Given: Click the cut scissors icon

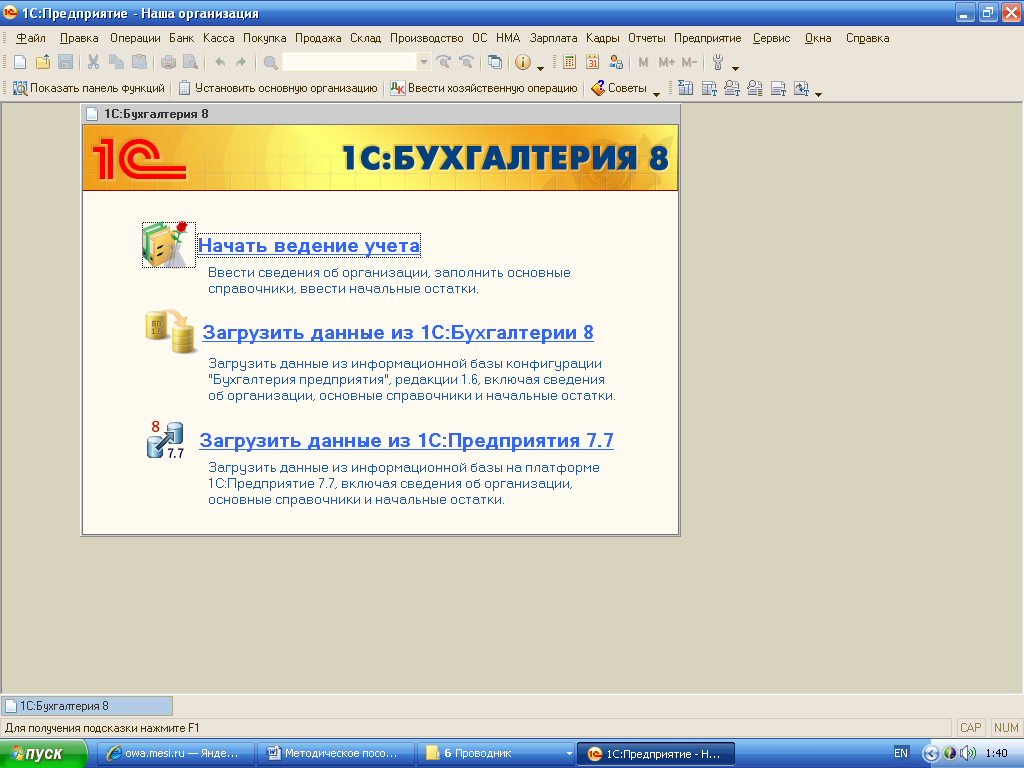Looking at the screenshot, I should pyautogui.click(x=93, y=62).
